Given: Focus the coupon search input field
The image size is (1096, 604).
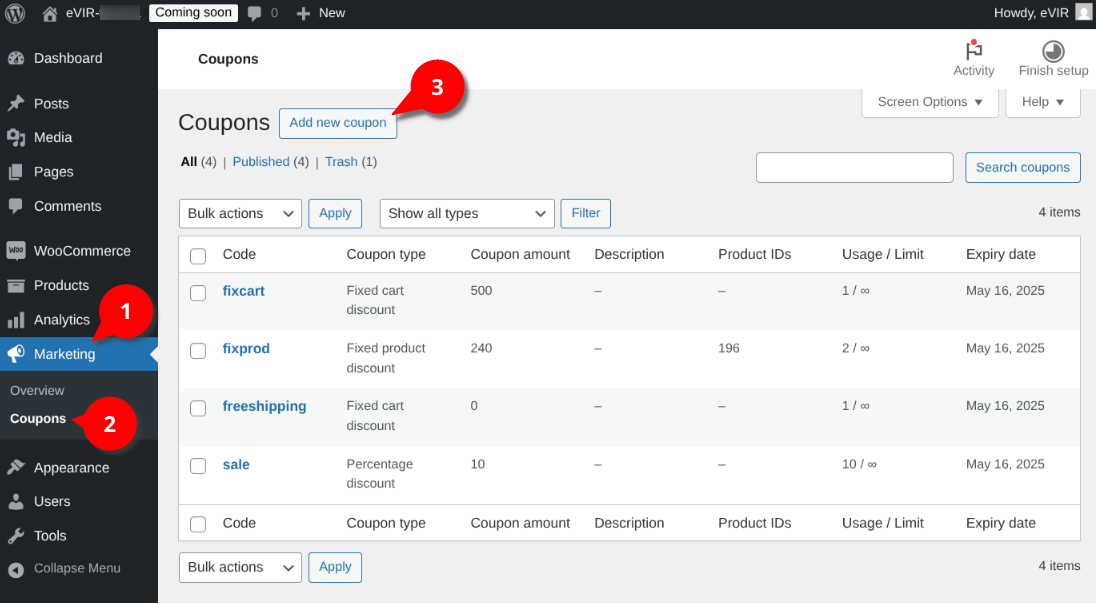Looking at the screenshot, I should coord(854,168).
